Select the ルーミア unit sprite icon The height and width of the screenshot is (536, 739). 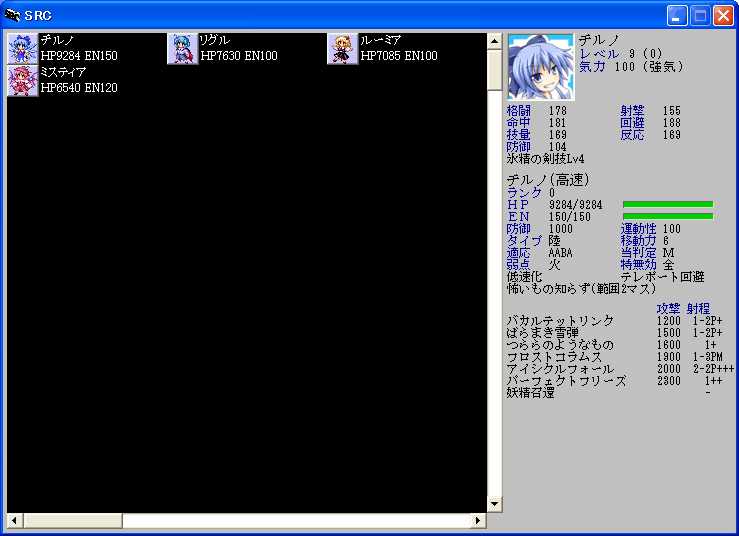(x=342, y=48)
